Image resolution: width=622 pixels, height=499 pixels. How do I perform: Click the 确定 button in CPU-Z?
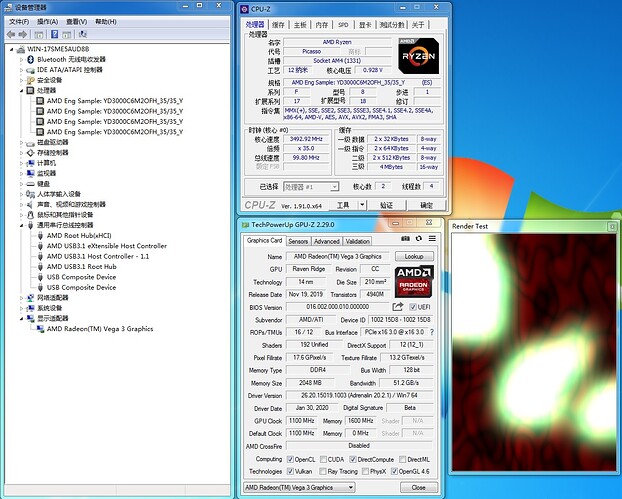coord(426,205)
